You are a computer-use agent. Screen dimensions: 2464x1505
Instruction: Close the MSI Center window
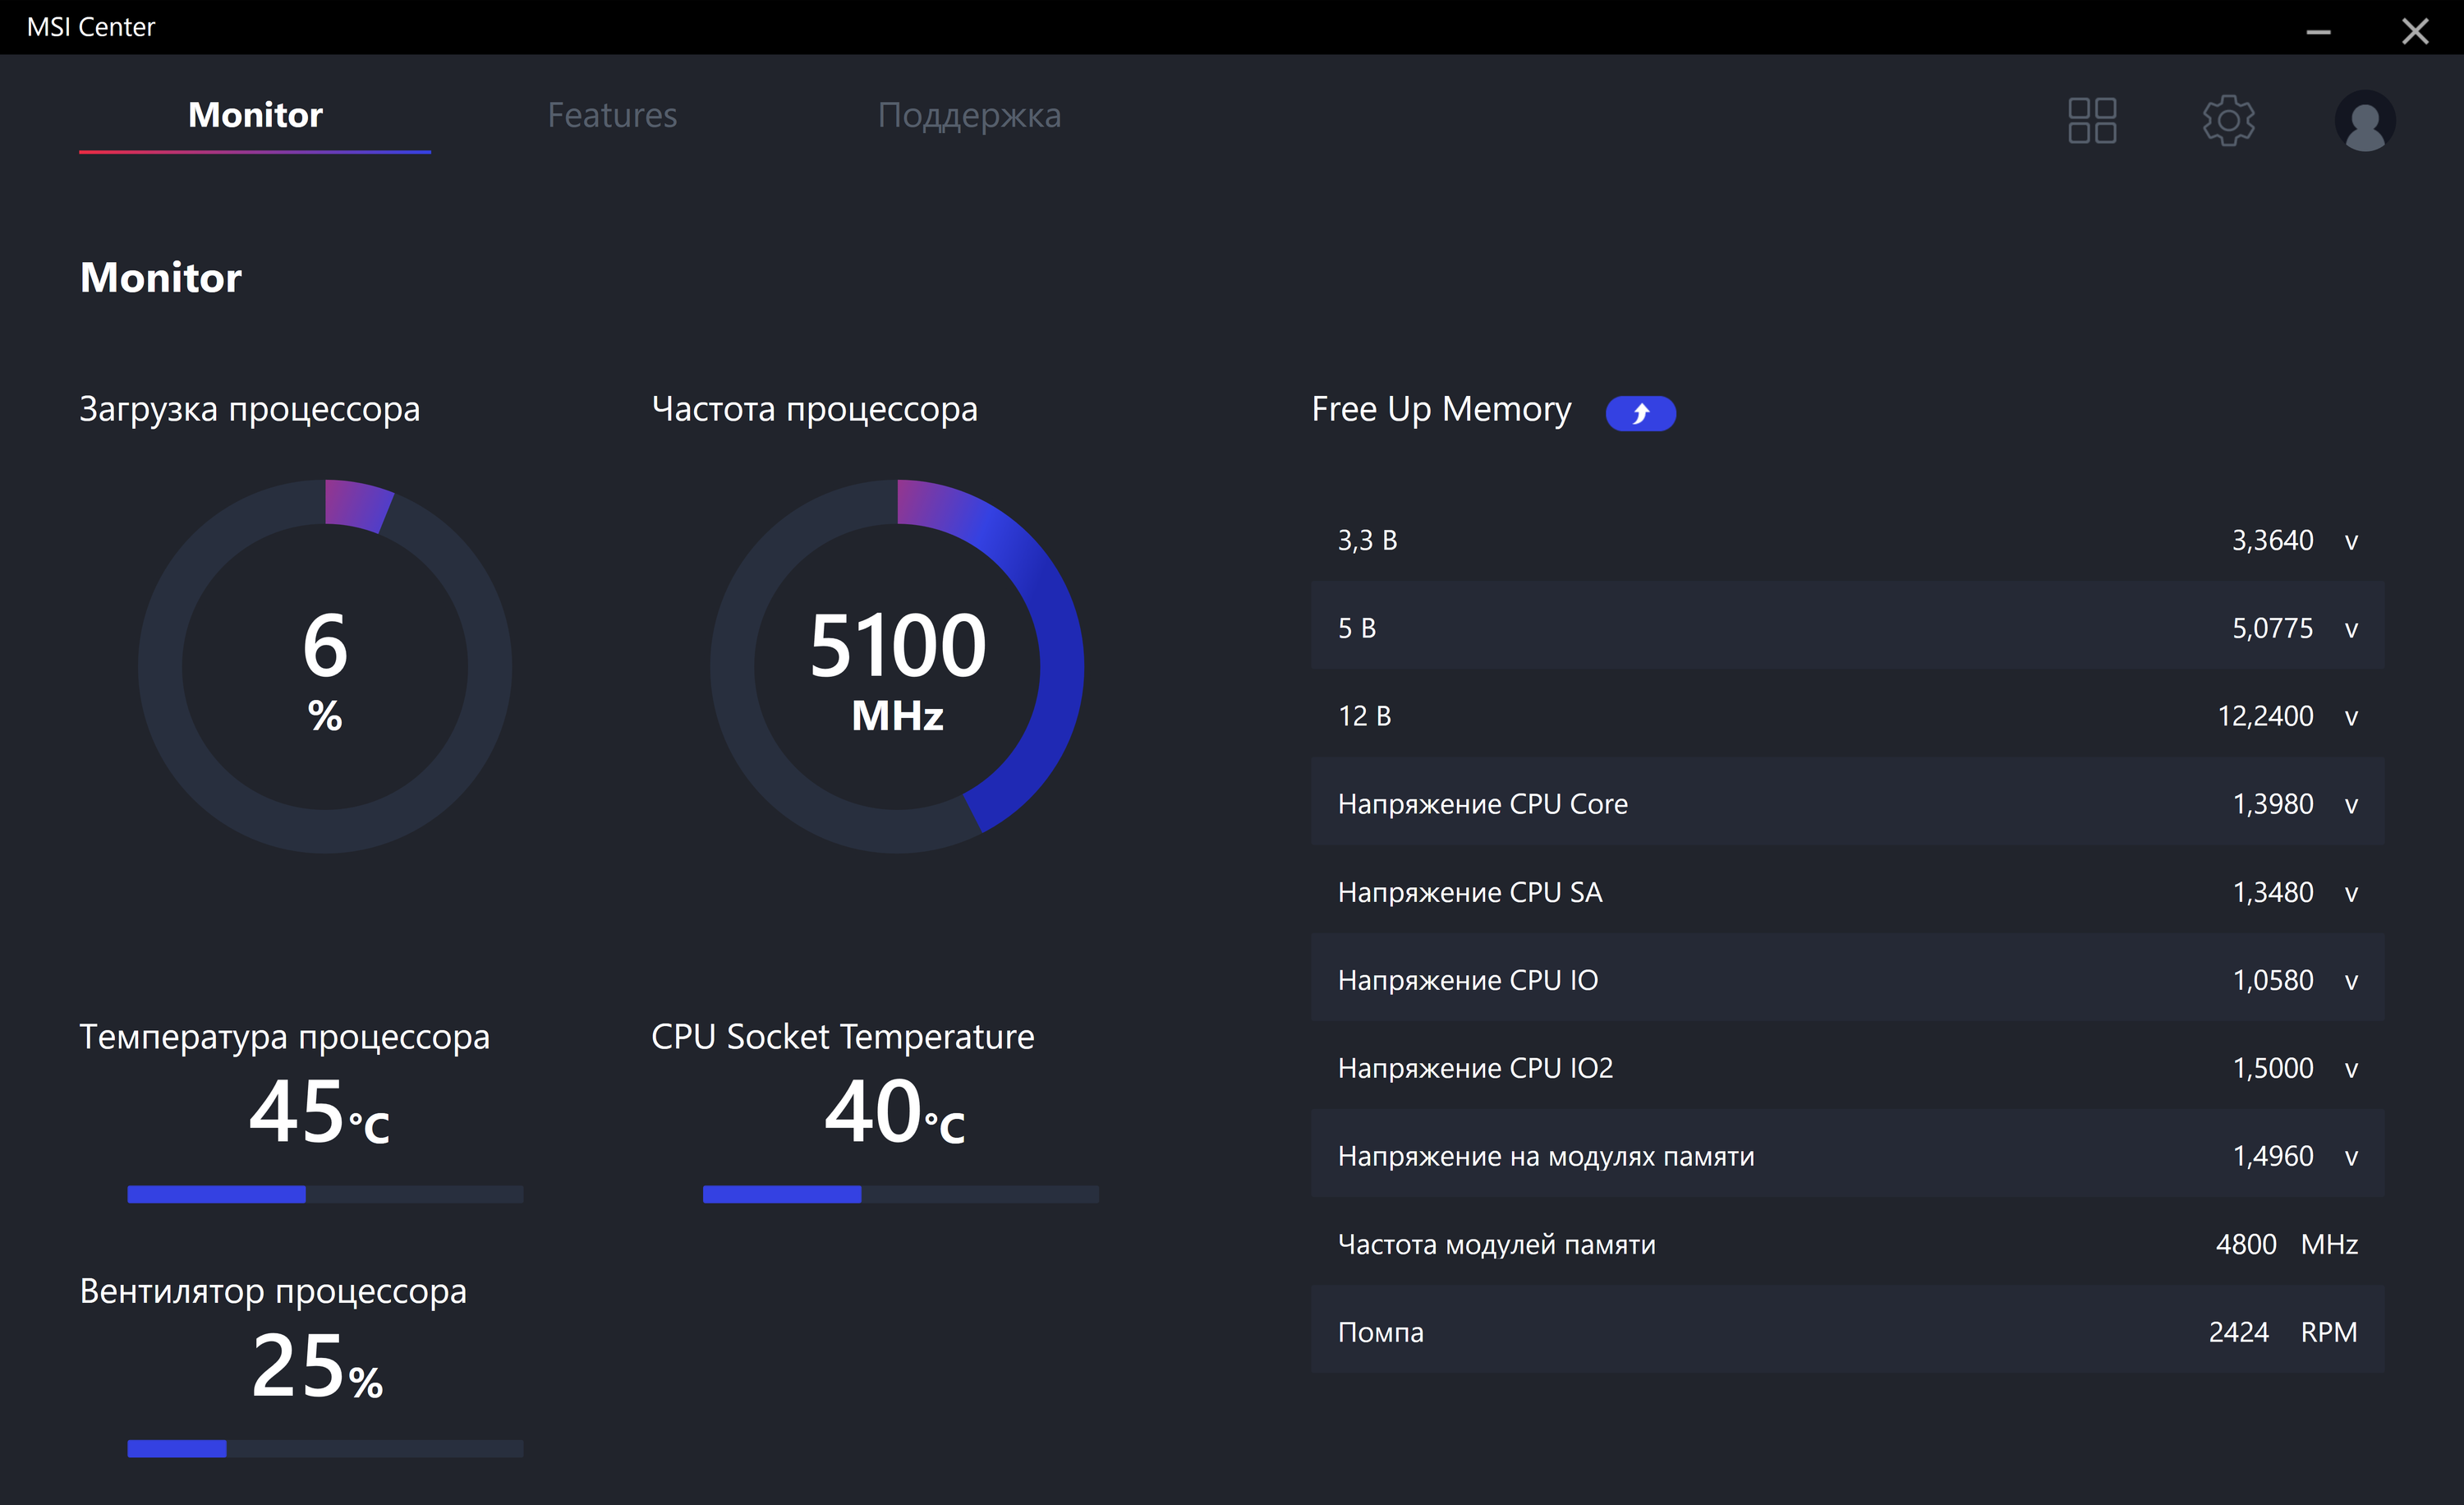(2414, 31)
